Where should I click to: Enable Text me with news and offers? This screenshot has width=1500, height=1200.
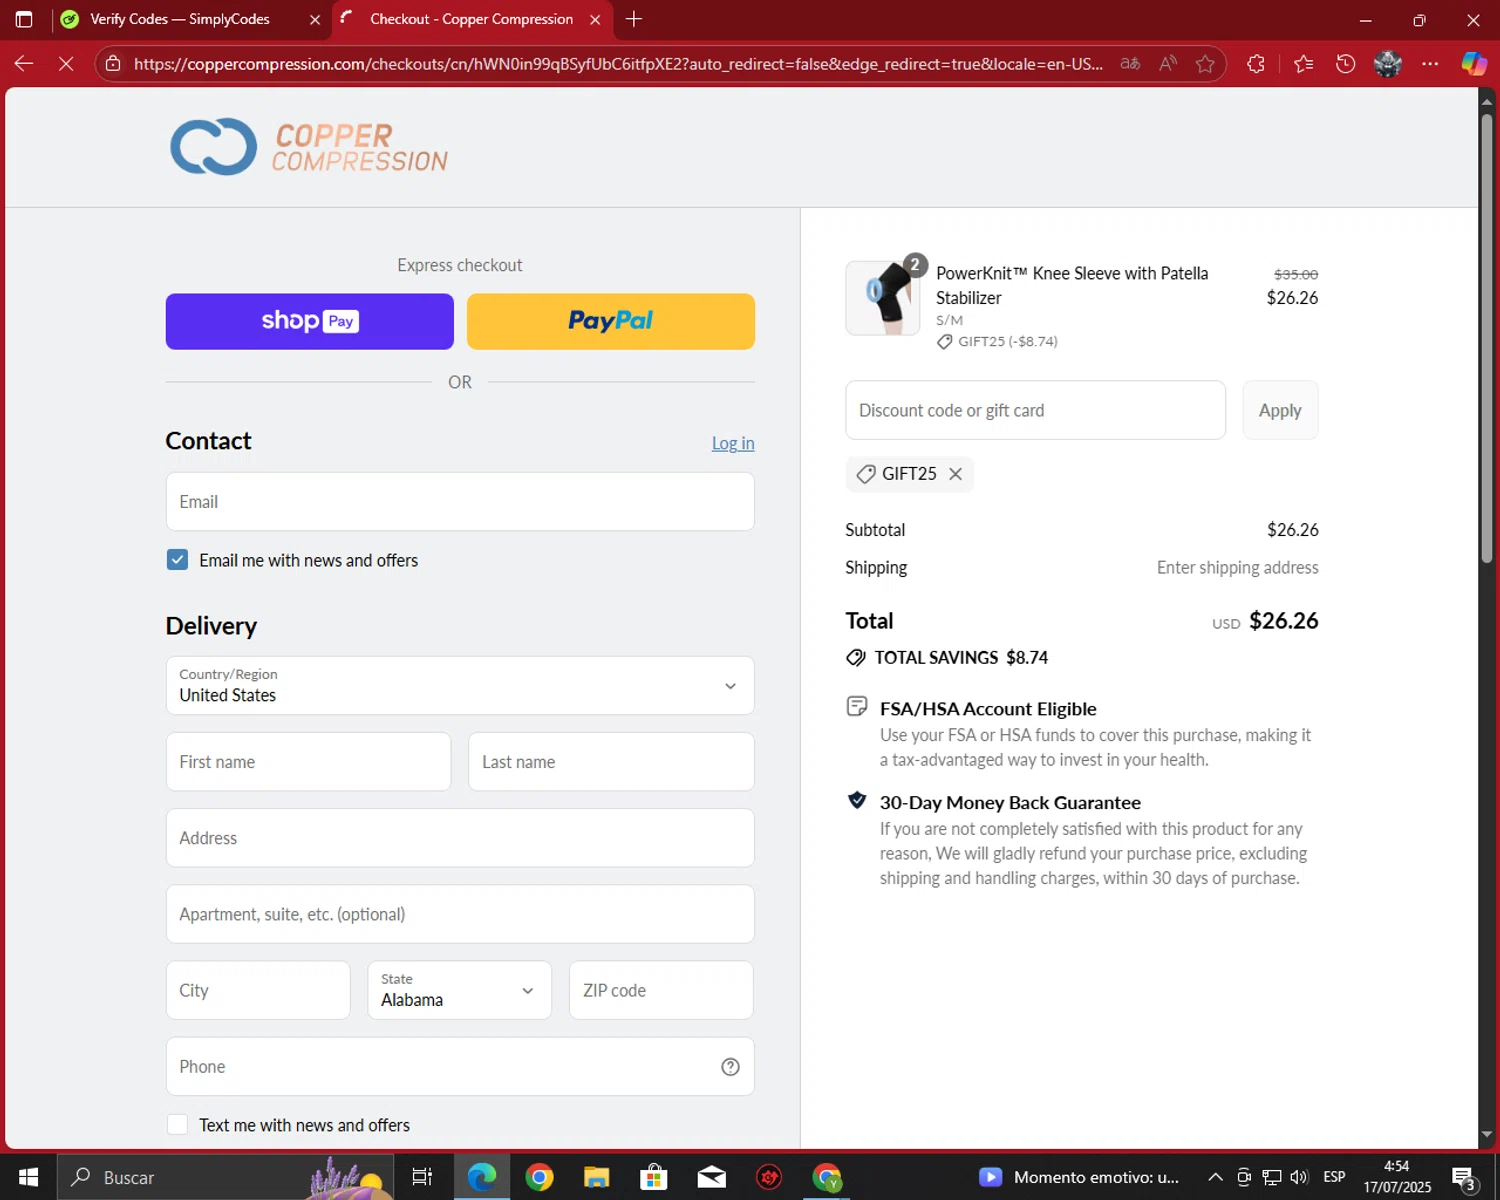(x=178, y=1125)
